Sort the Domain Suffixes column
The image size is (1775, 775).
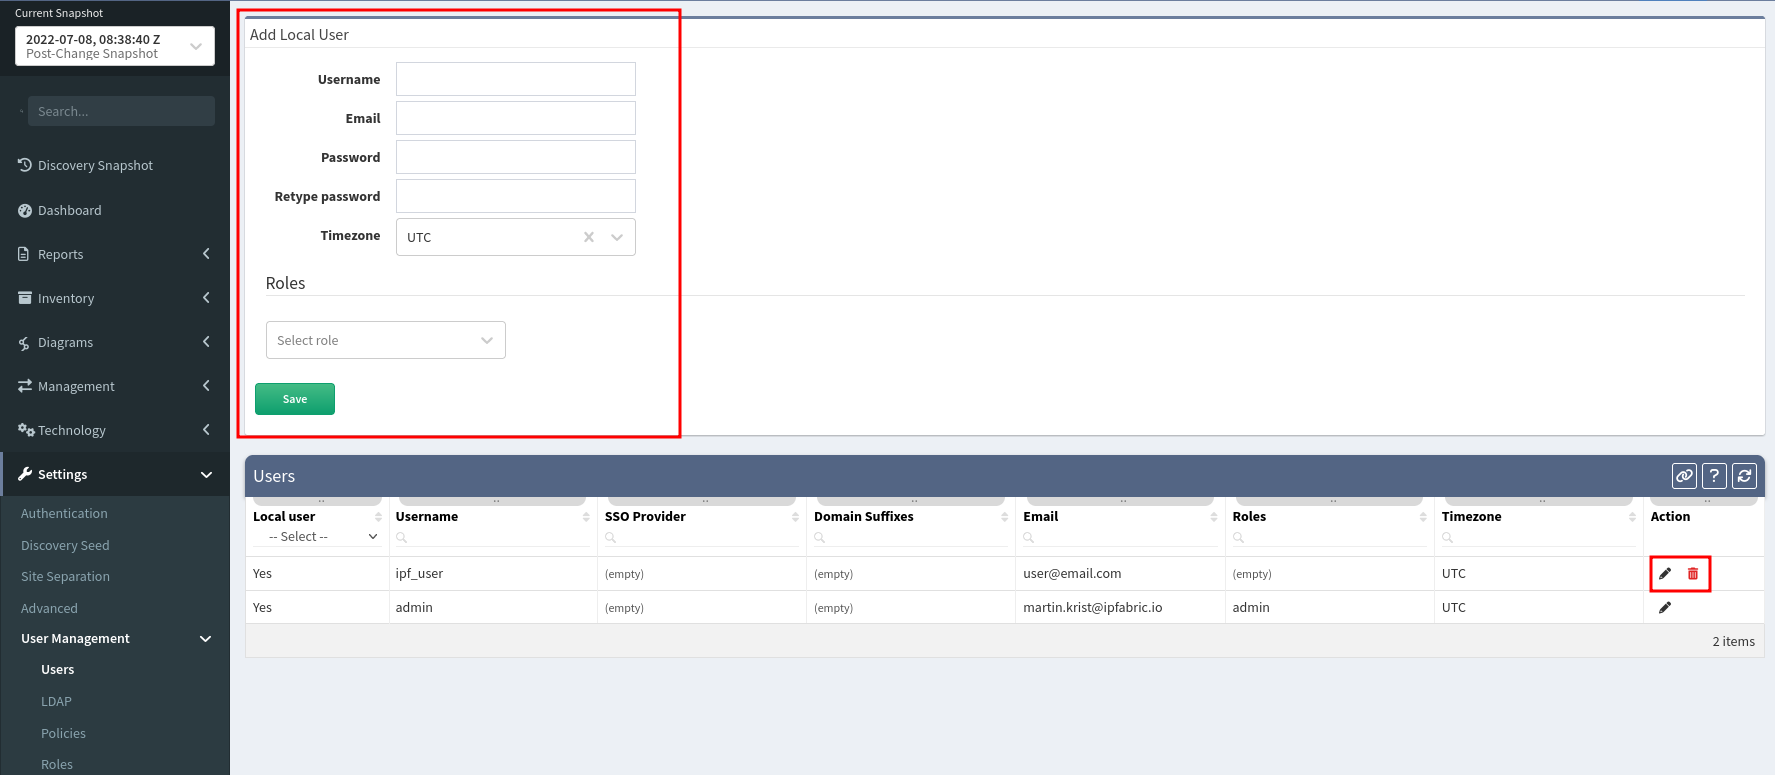click(1004, 517)
